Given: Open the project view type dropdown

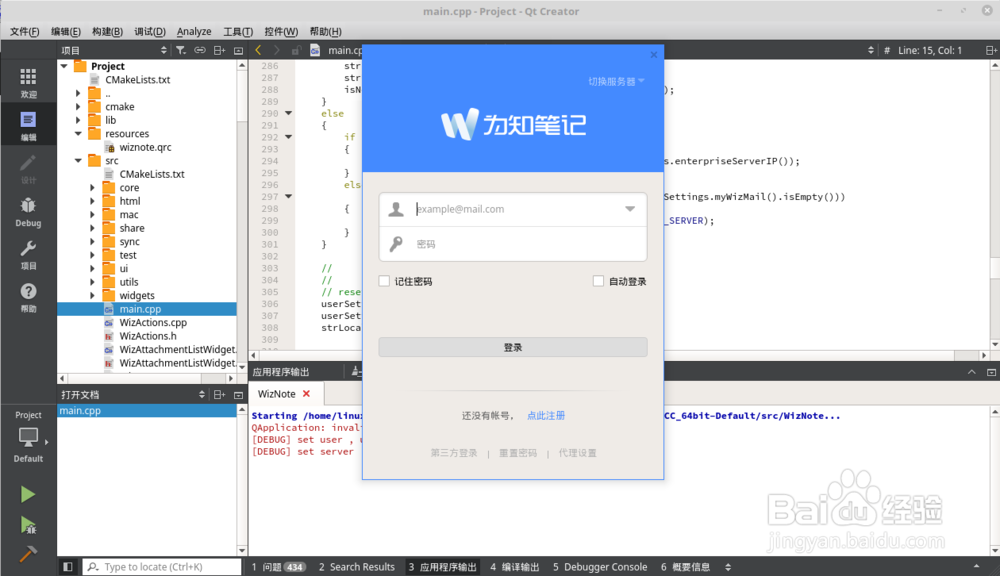Looking at the screenshot, I should tap(164, 50).
